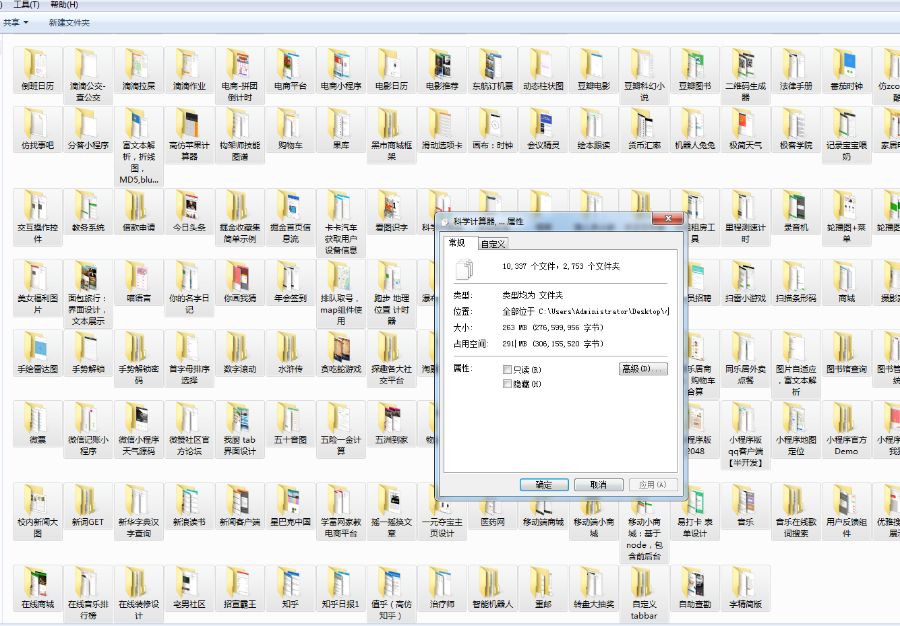Click the 购物车 folder
The image size is (900, 626).
[x=290, y=123]
